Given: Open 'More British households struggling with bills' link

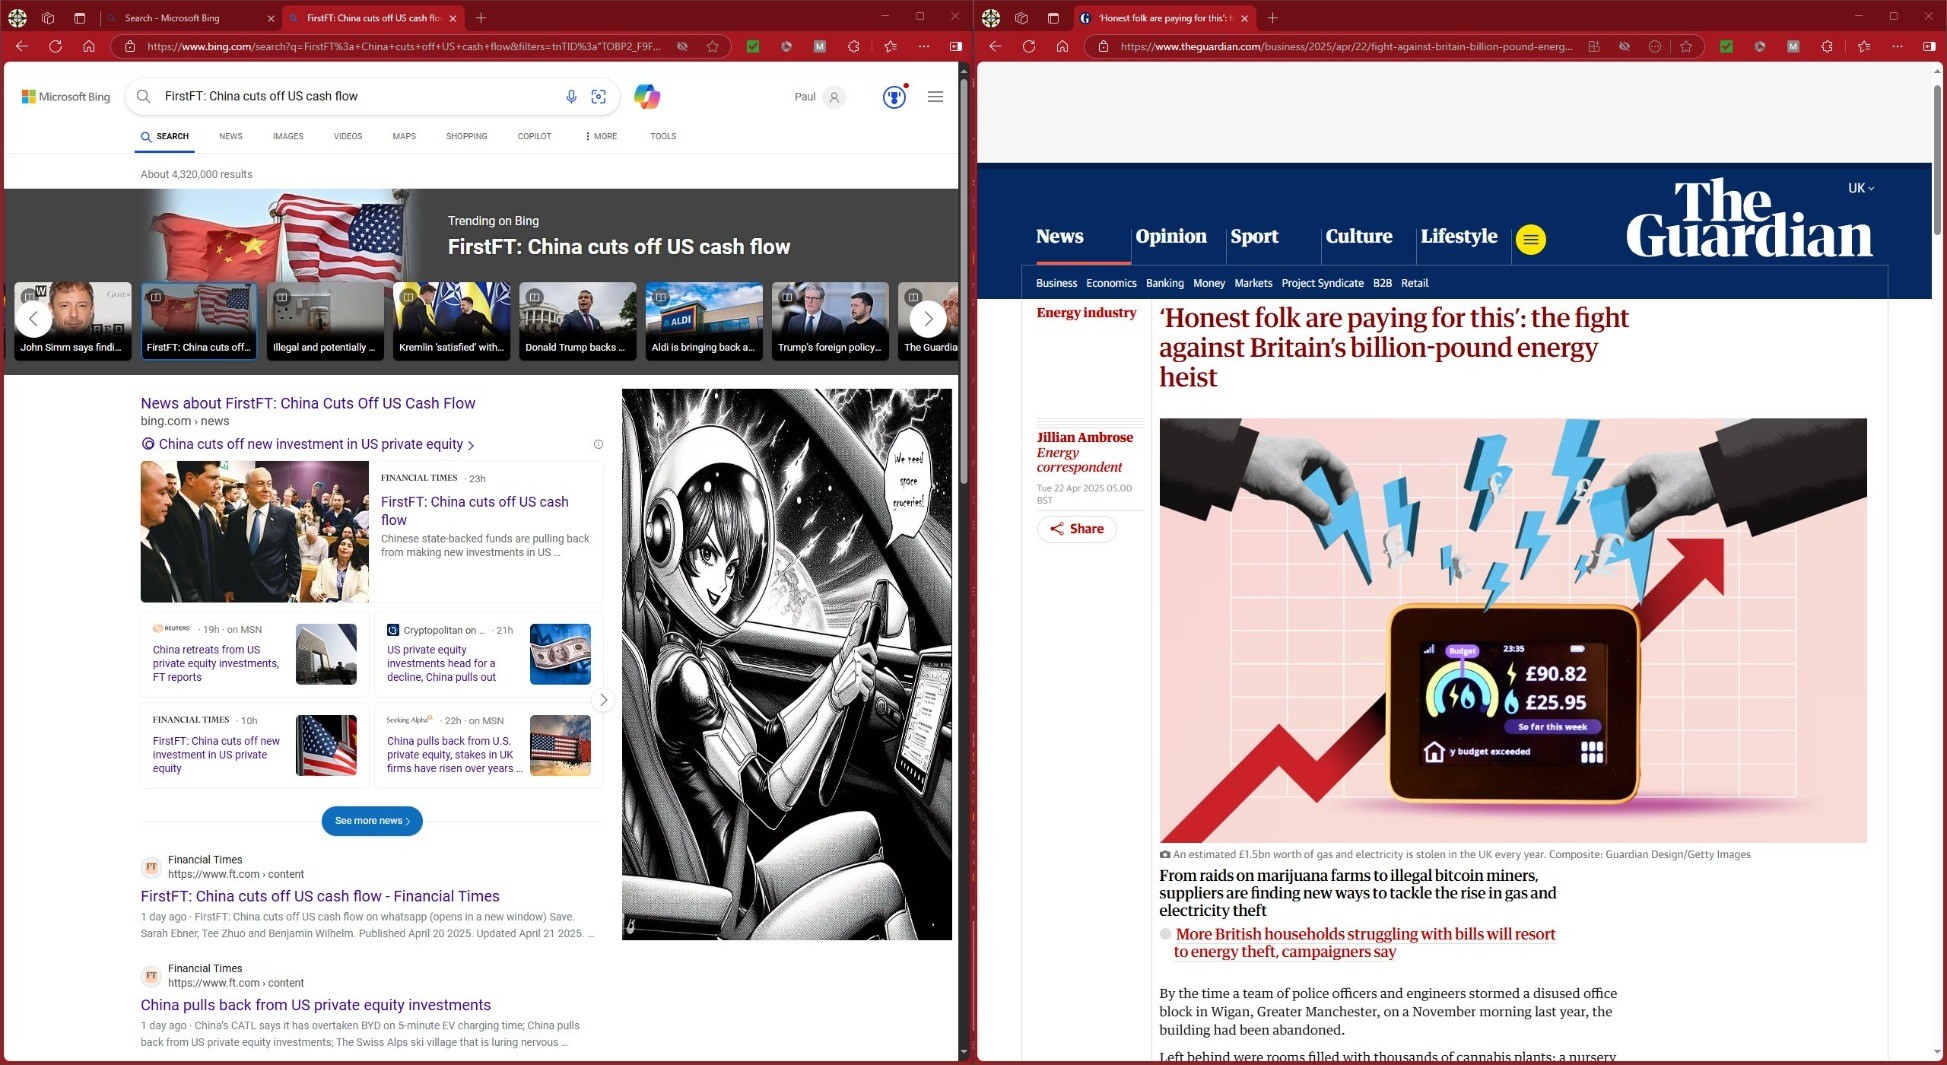Looking at the screenshot, I should (x=1364, y=943).
